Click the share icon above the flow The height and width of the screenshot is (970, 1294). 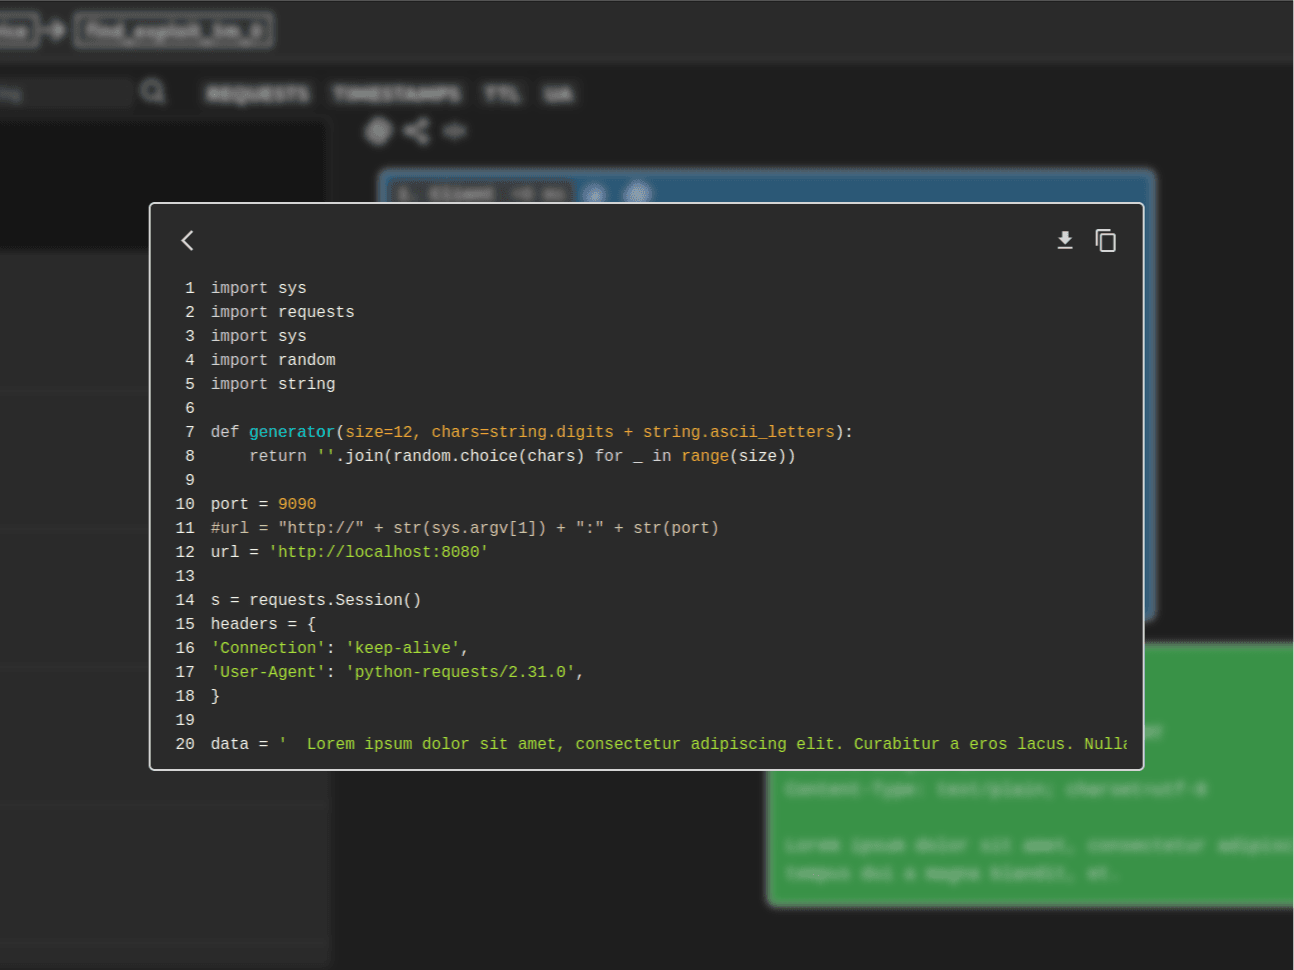pos(416,131)
